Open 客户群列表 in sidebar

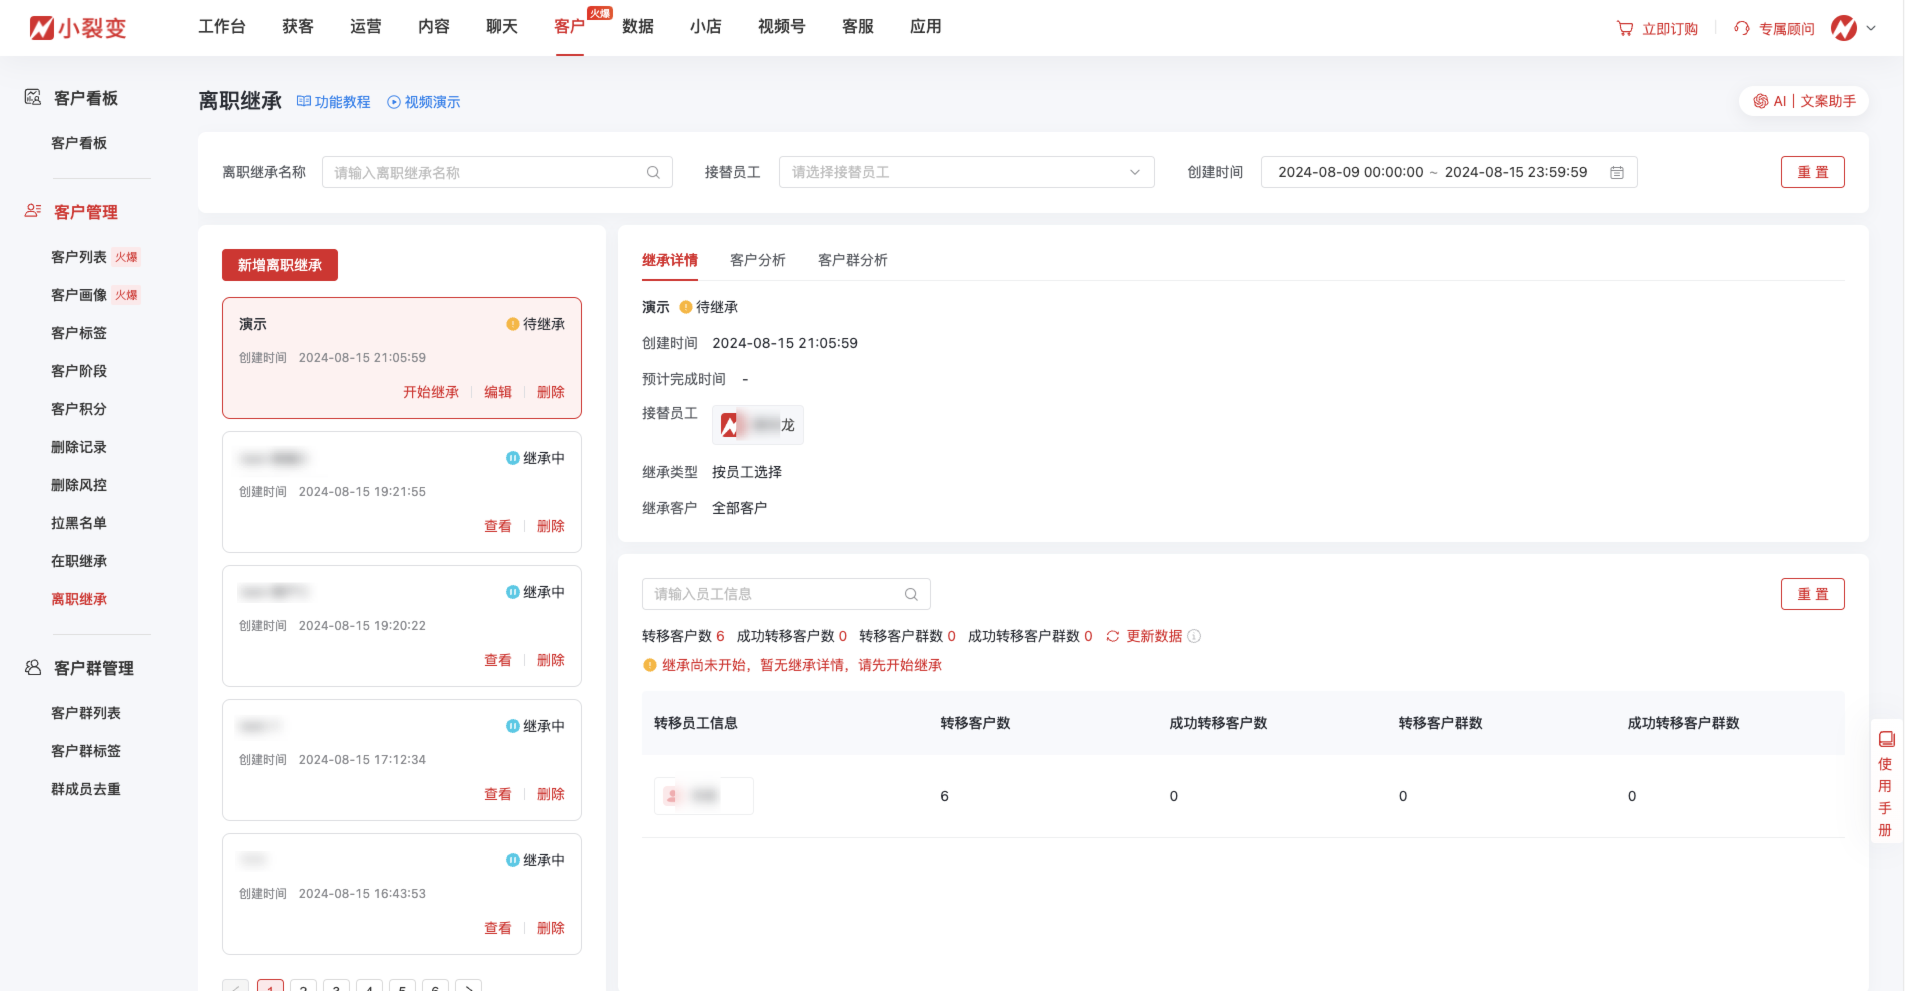point(86,713)
